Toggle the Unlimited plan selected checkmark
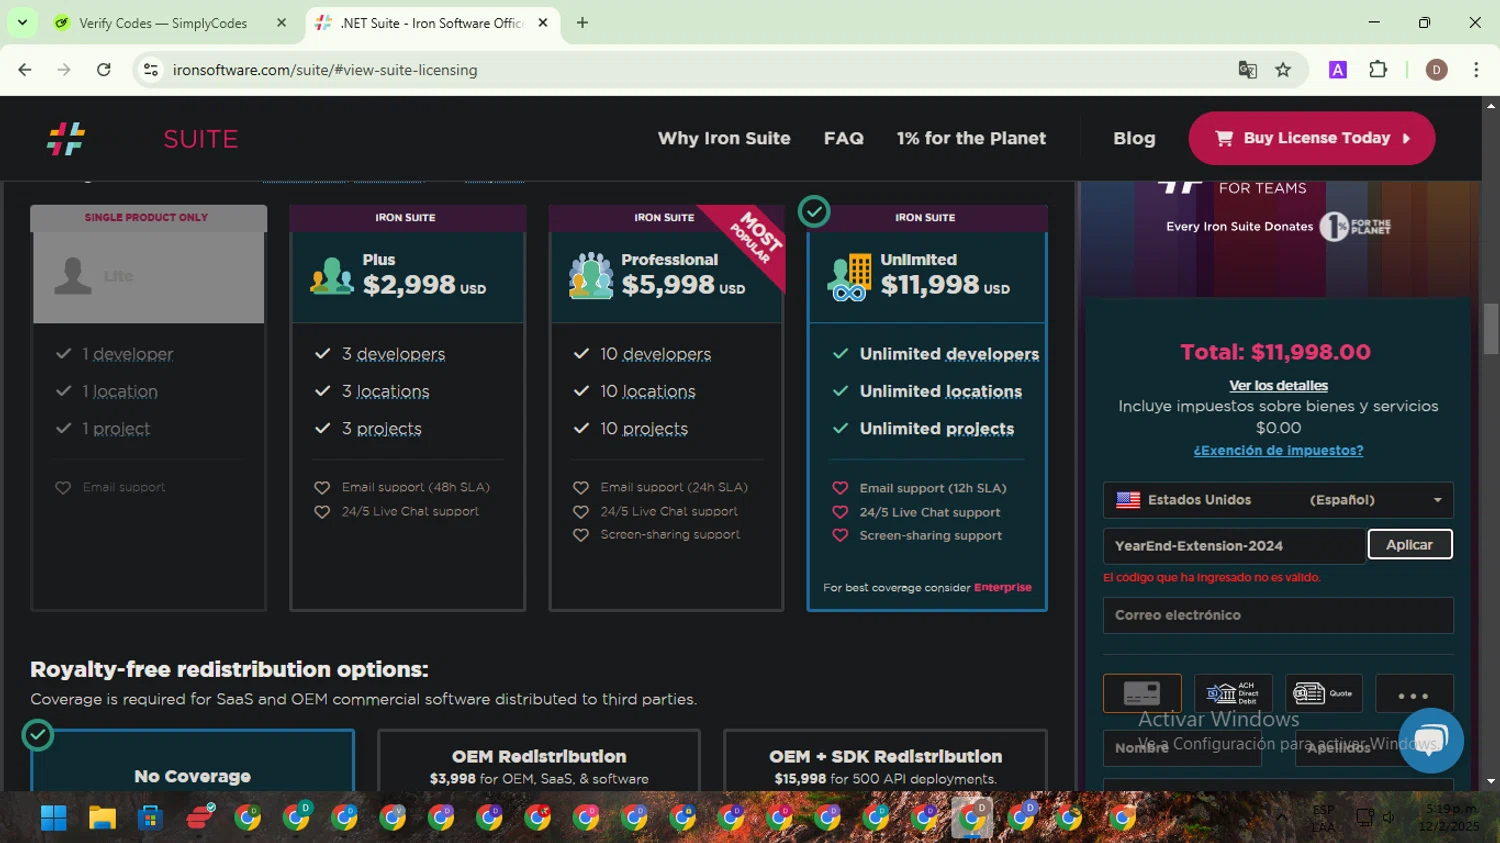 point(814,212)
